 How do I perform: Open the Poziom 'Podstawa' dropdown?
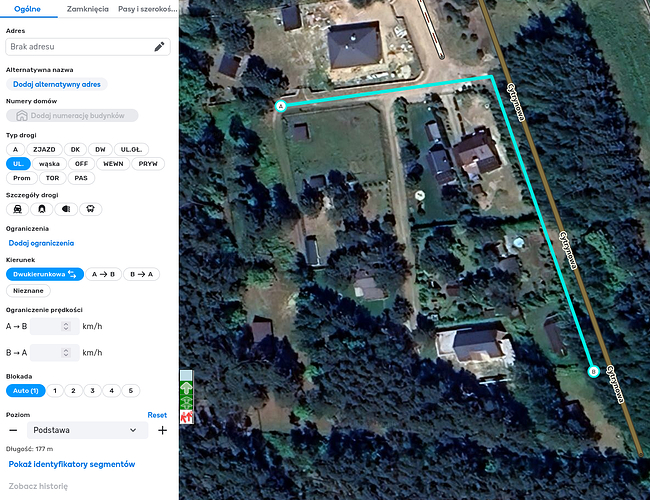pyautogui.click(x=87, y=430)
